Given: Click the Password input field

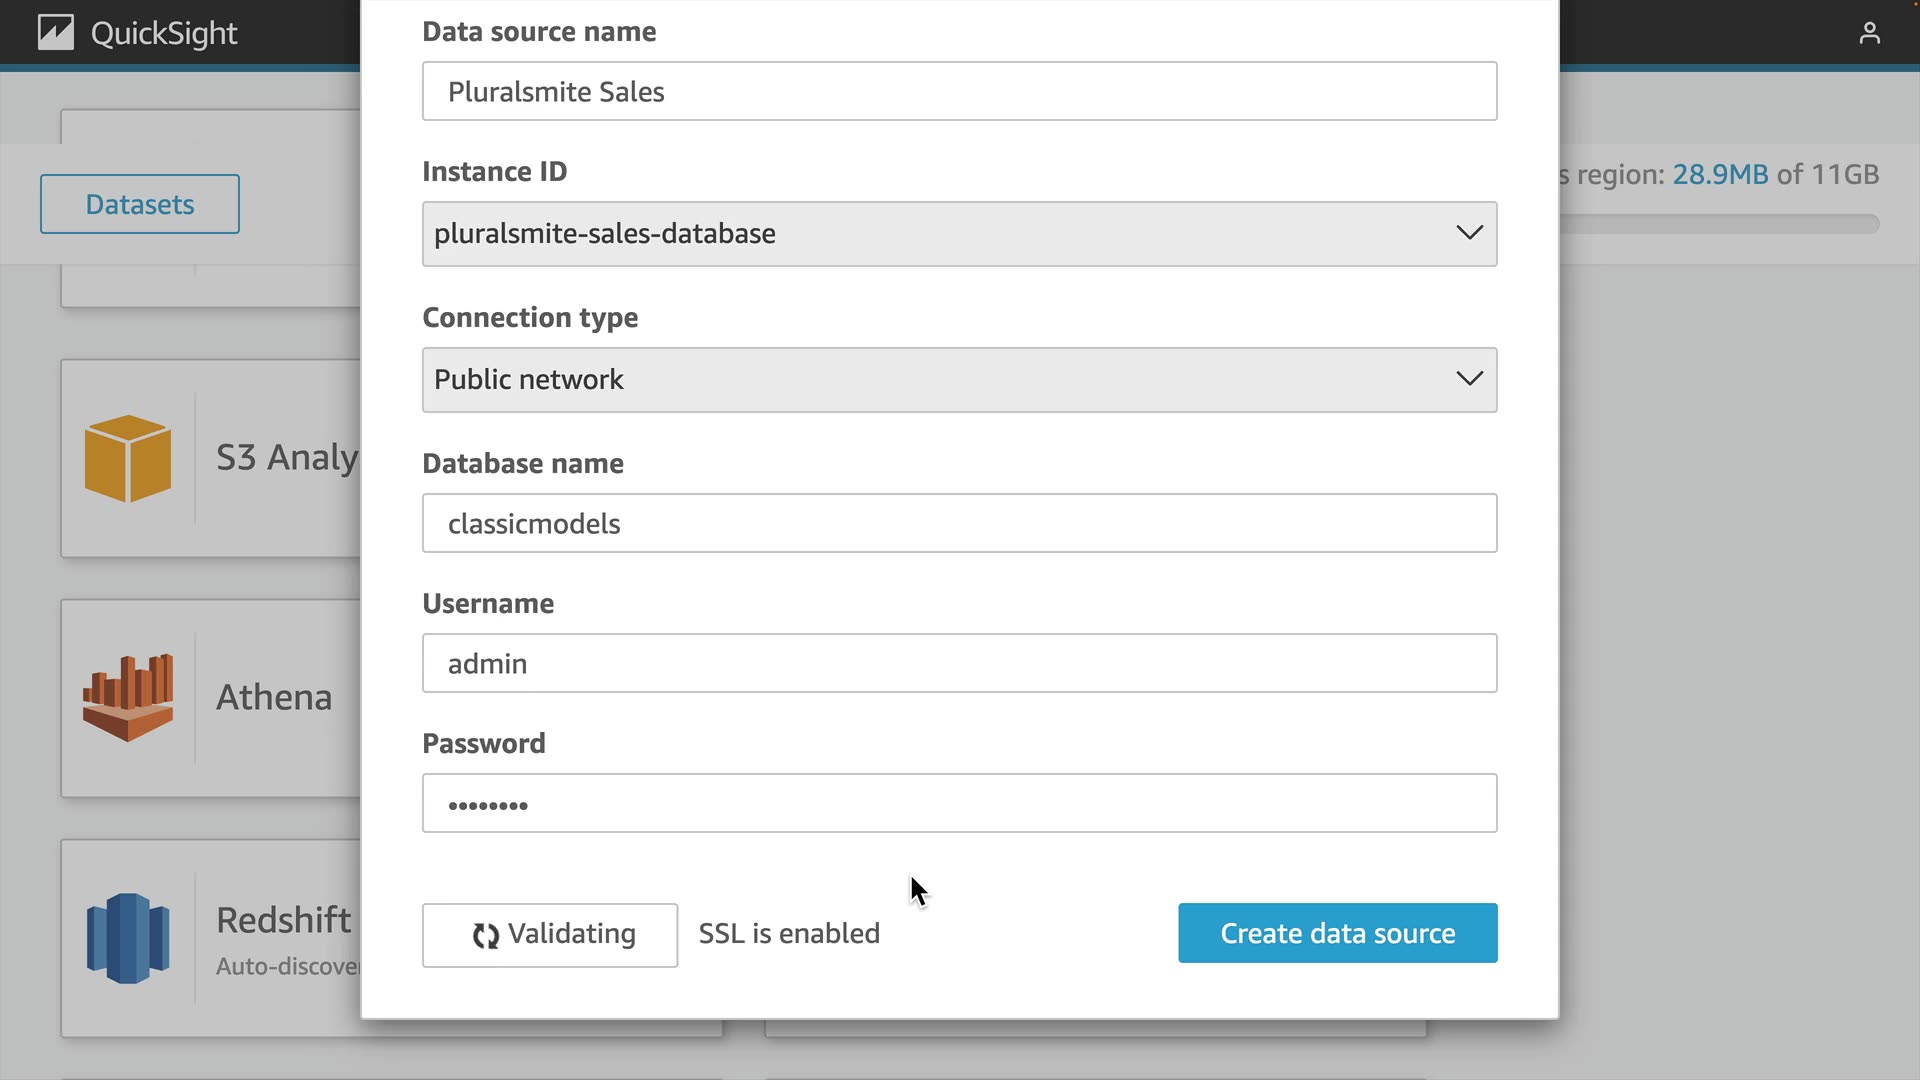Looking at the screenshot, I should click(x=959, y=803).
